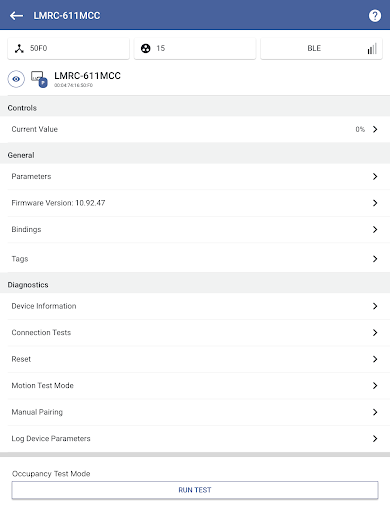Image resolution: width=390 pixels, height=512 pixels.
Task: Click the LMRC-611MCC device image icon
Action: pyautogui.click(x=39, y=79)
